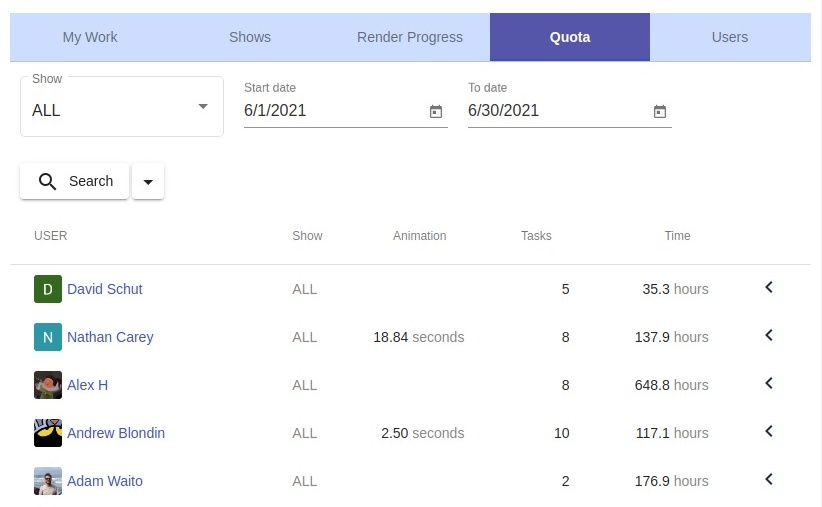Click Alex H's profile picture
This screenshot has width=822, height=507.
pyautogui.click(x=48, y=385)
